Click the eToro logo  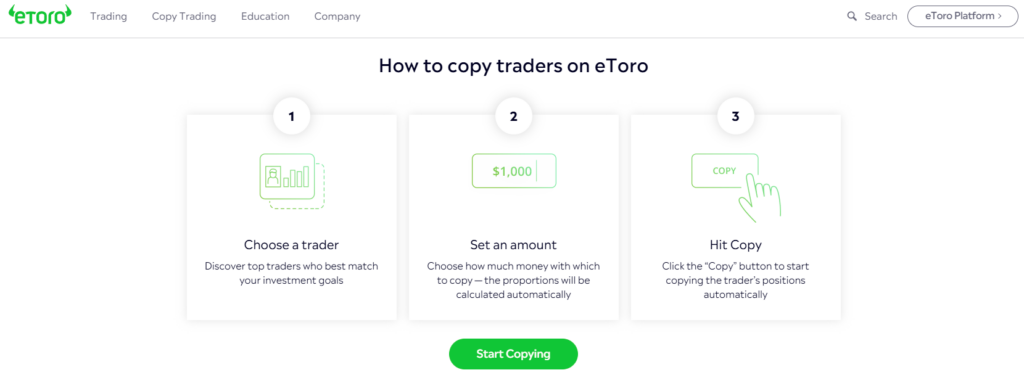click(x=40, y=16)
